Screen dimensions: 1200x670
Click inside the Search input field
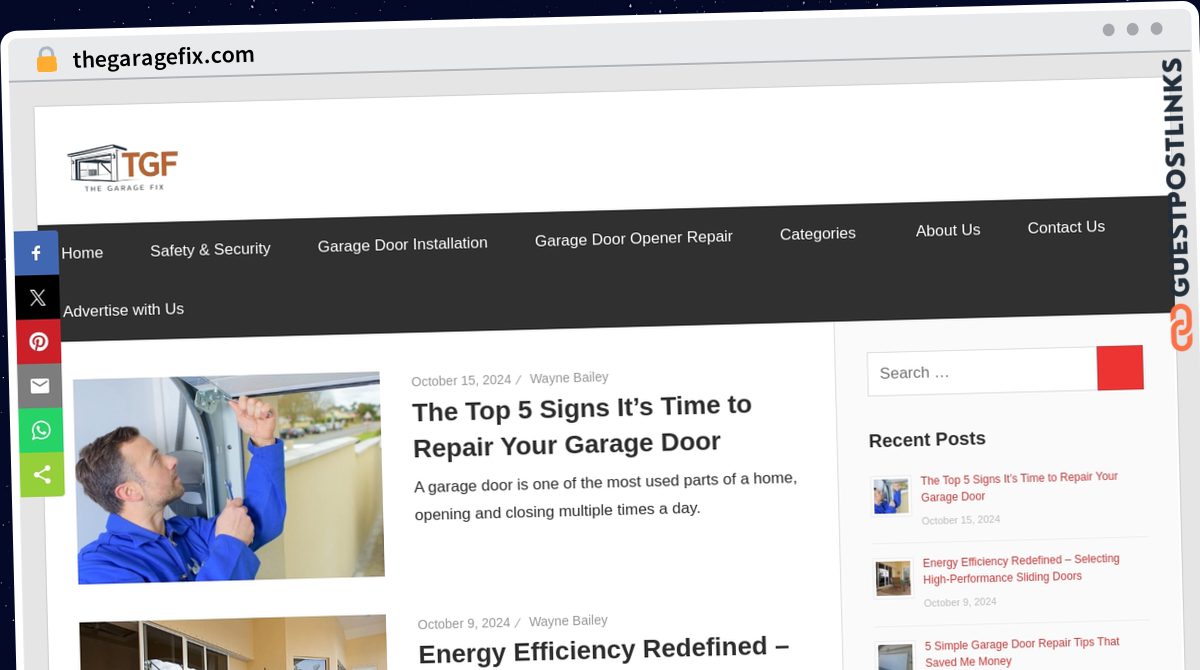click(982, 372)
